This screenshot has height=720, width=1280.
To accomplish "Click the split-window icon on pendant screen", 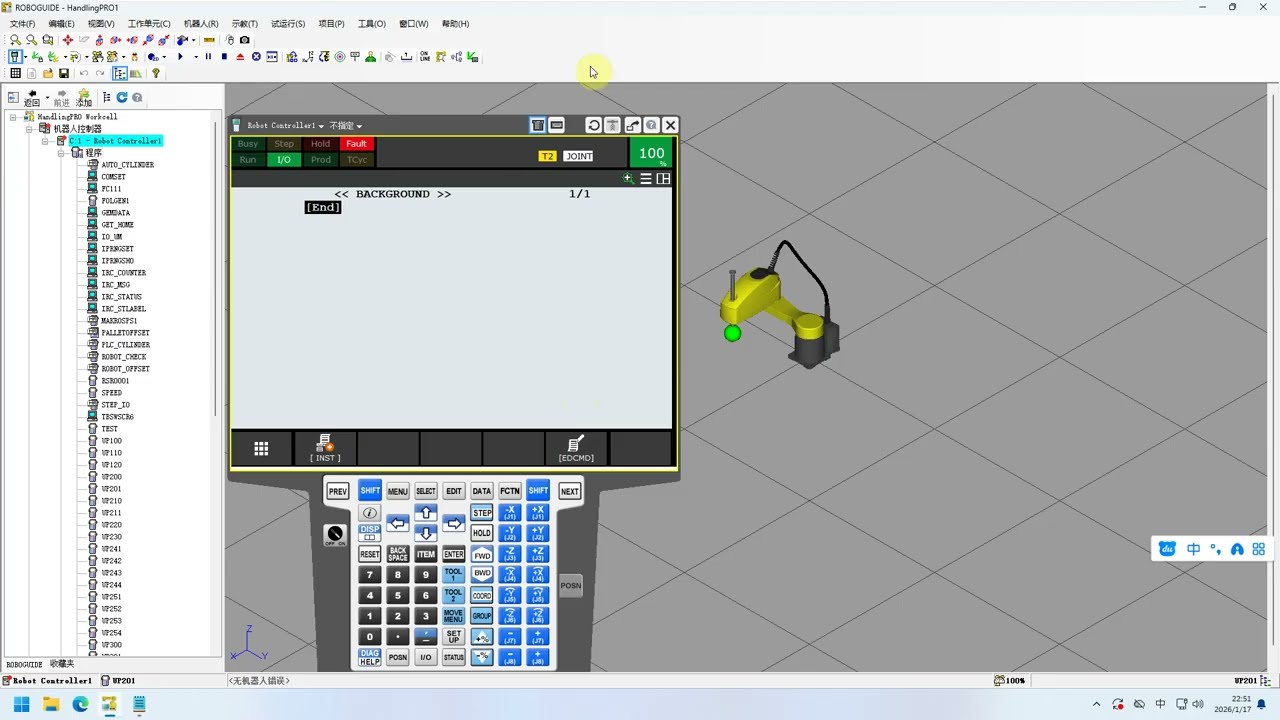I will [x=663, y=179].
